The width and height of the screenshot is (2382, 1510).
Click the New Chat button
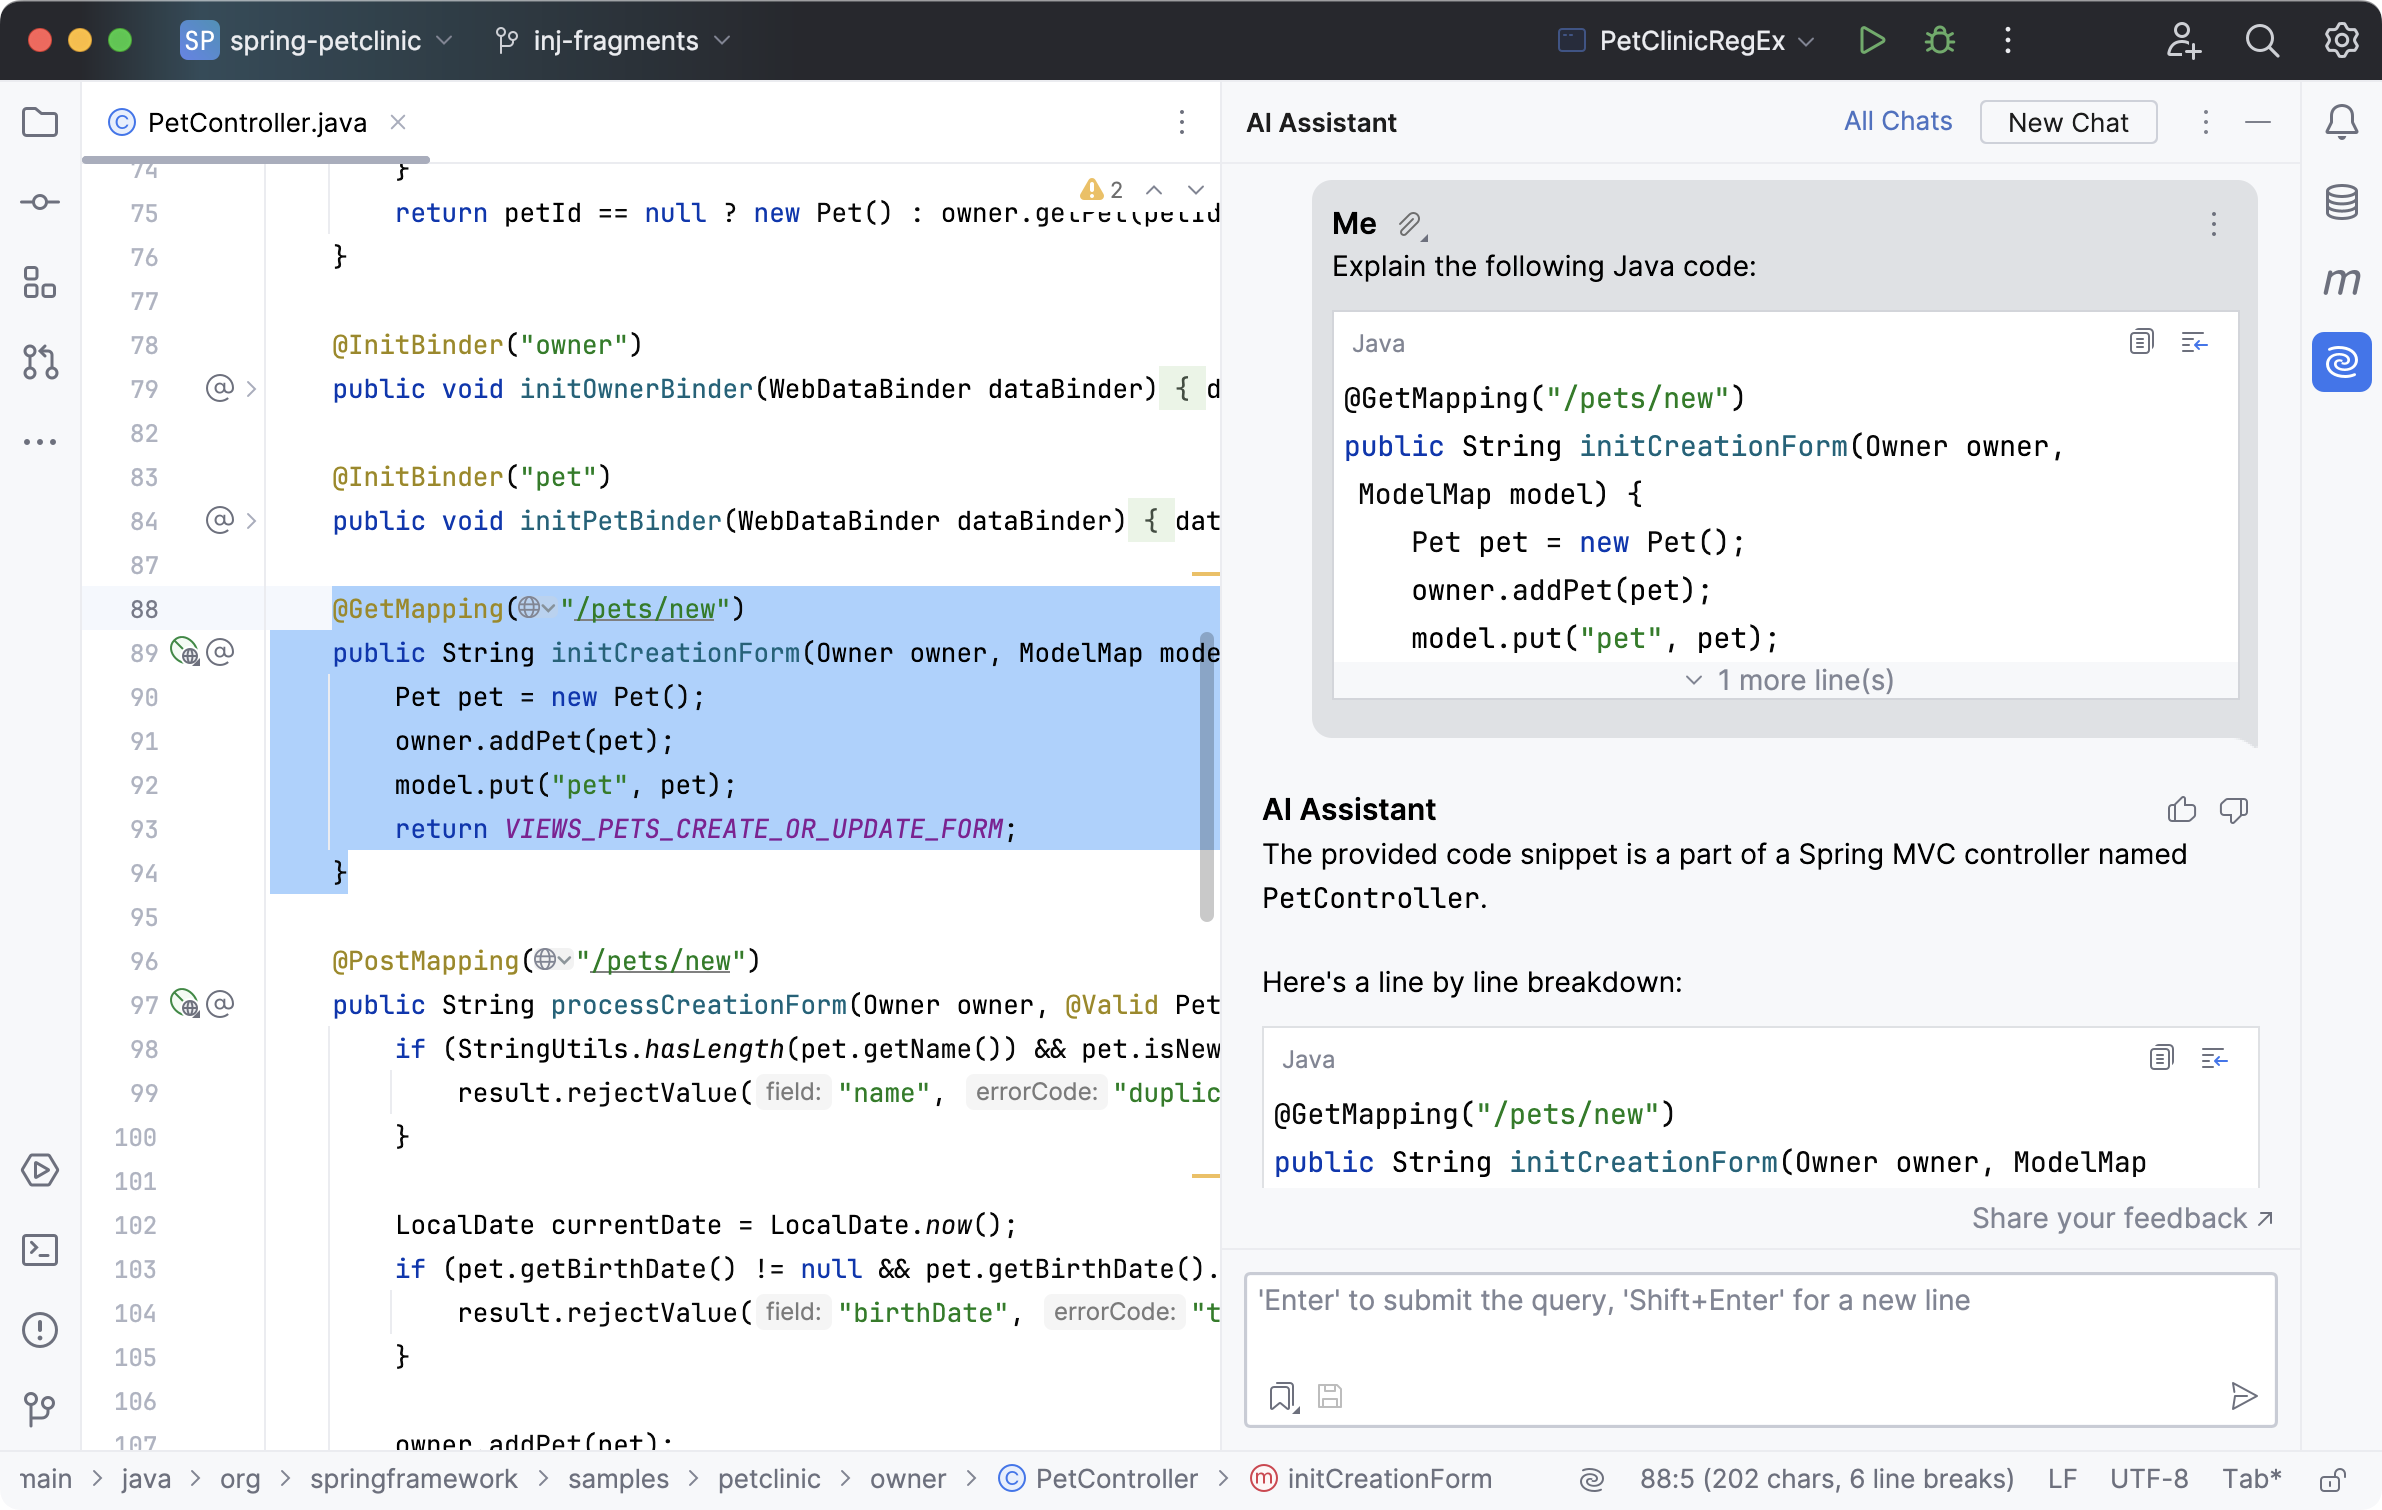pos(2068,121)
